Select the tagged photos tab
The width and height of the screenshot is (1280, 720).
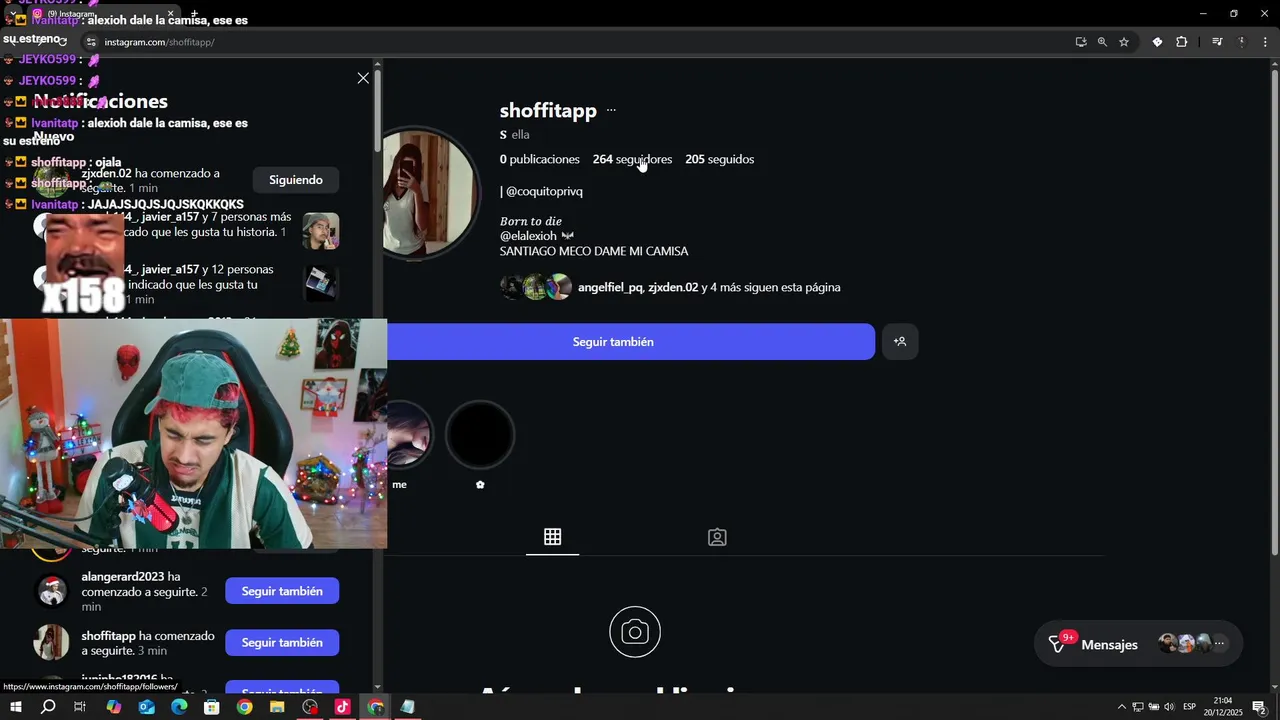717,537
